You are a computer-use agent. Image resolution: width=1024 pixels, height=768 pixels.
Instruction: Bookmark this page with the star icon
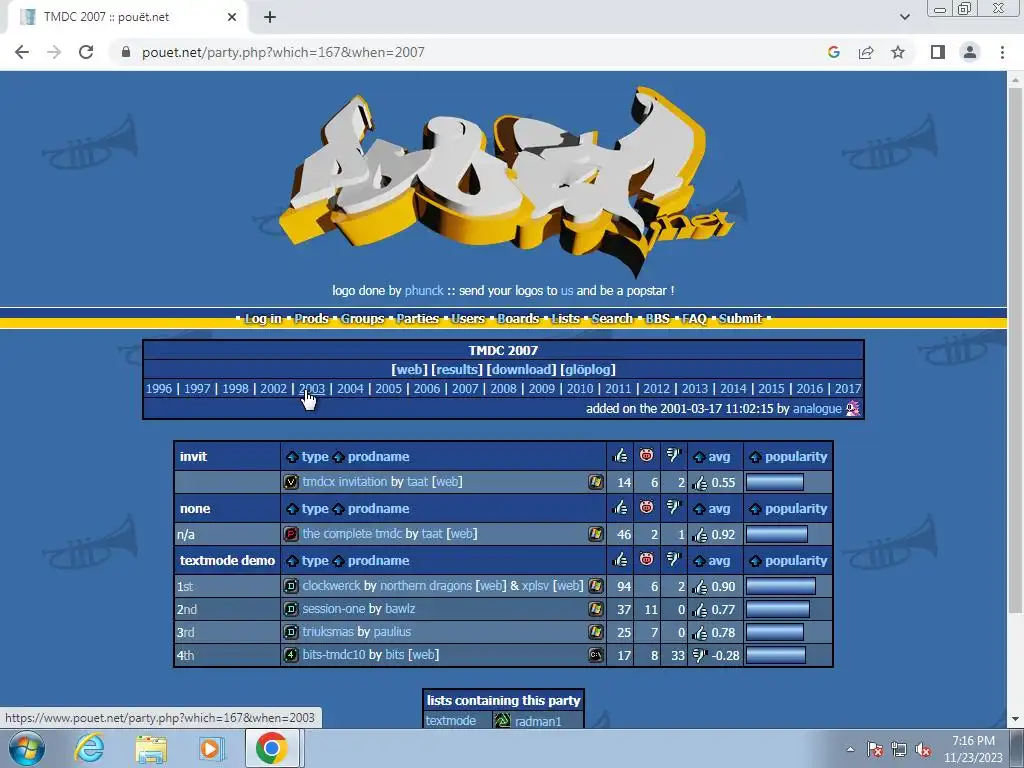point(898,52)
